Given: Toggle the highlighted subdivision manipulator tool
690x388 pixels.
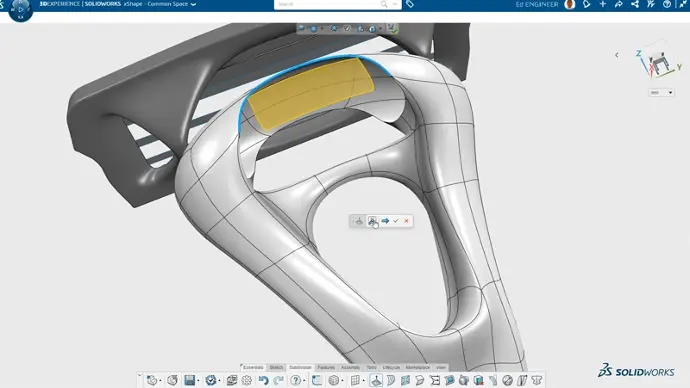Looking at the screenshot, I should (376, 380).
